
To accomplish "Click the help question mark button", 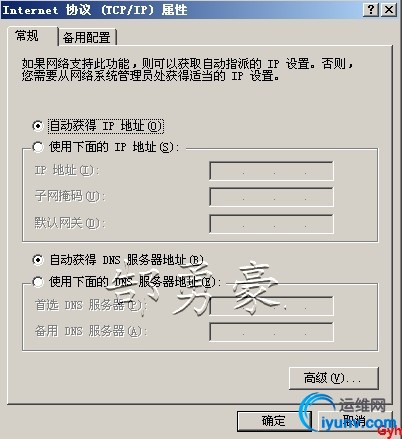I will point(371,9).
